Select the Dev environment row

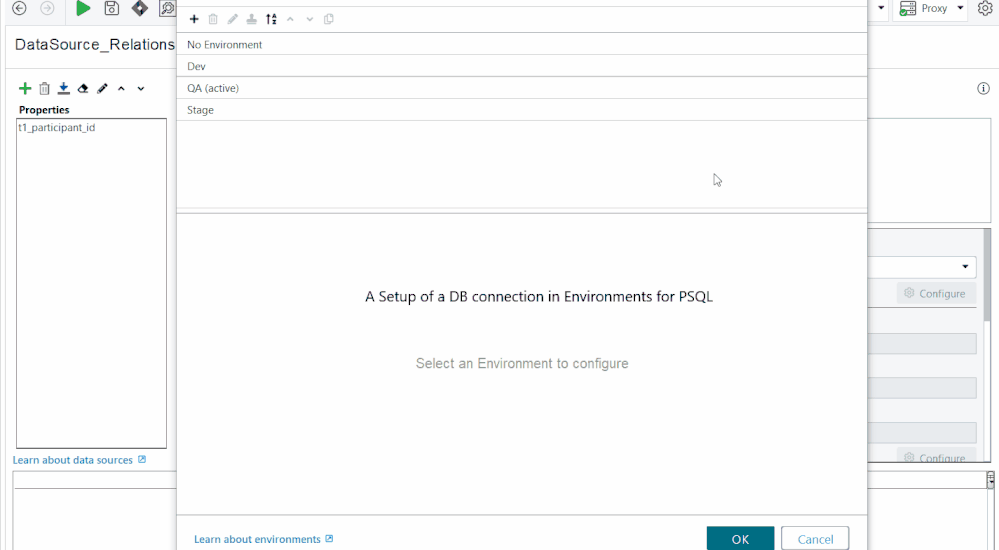522,66
